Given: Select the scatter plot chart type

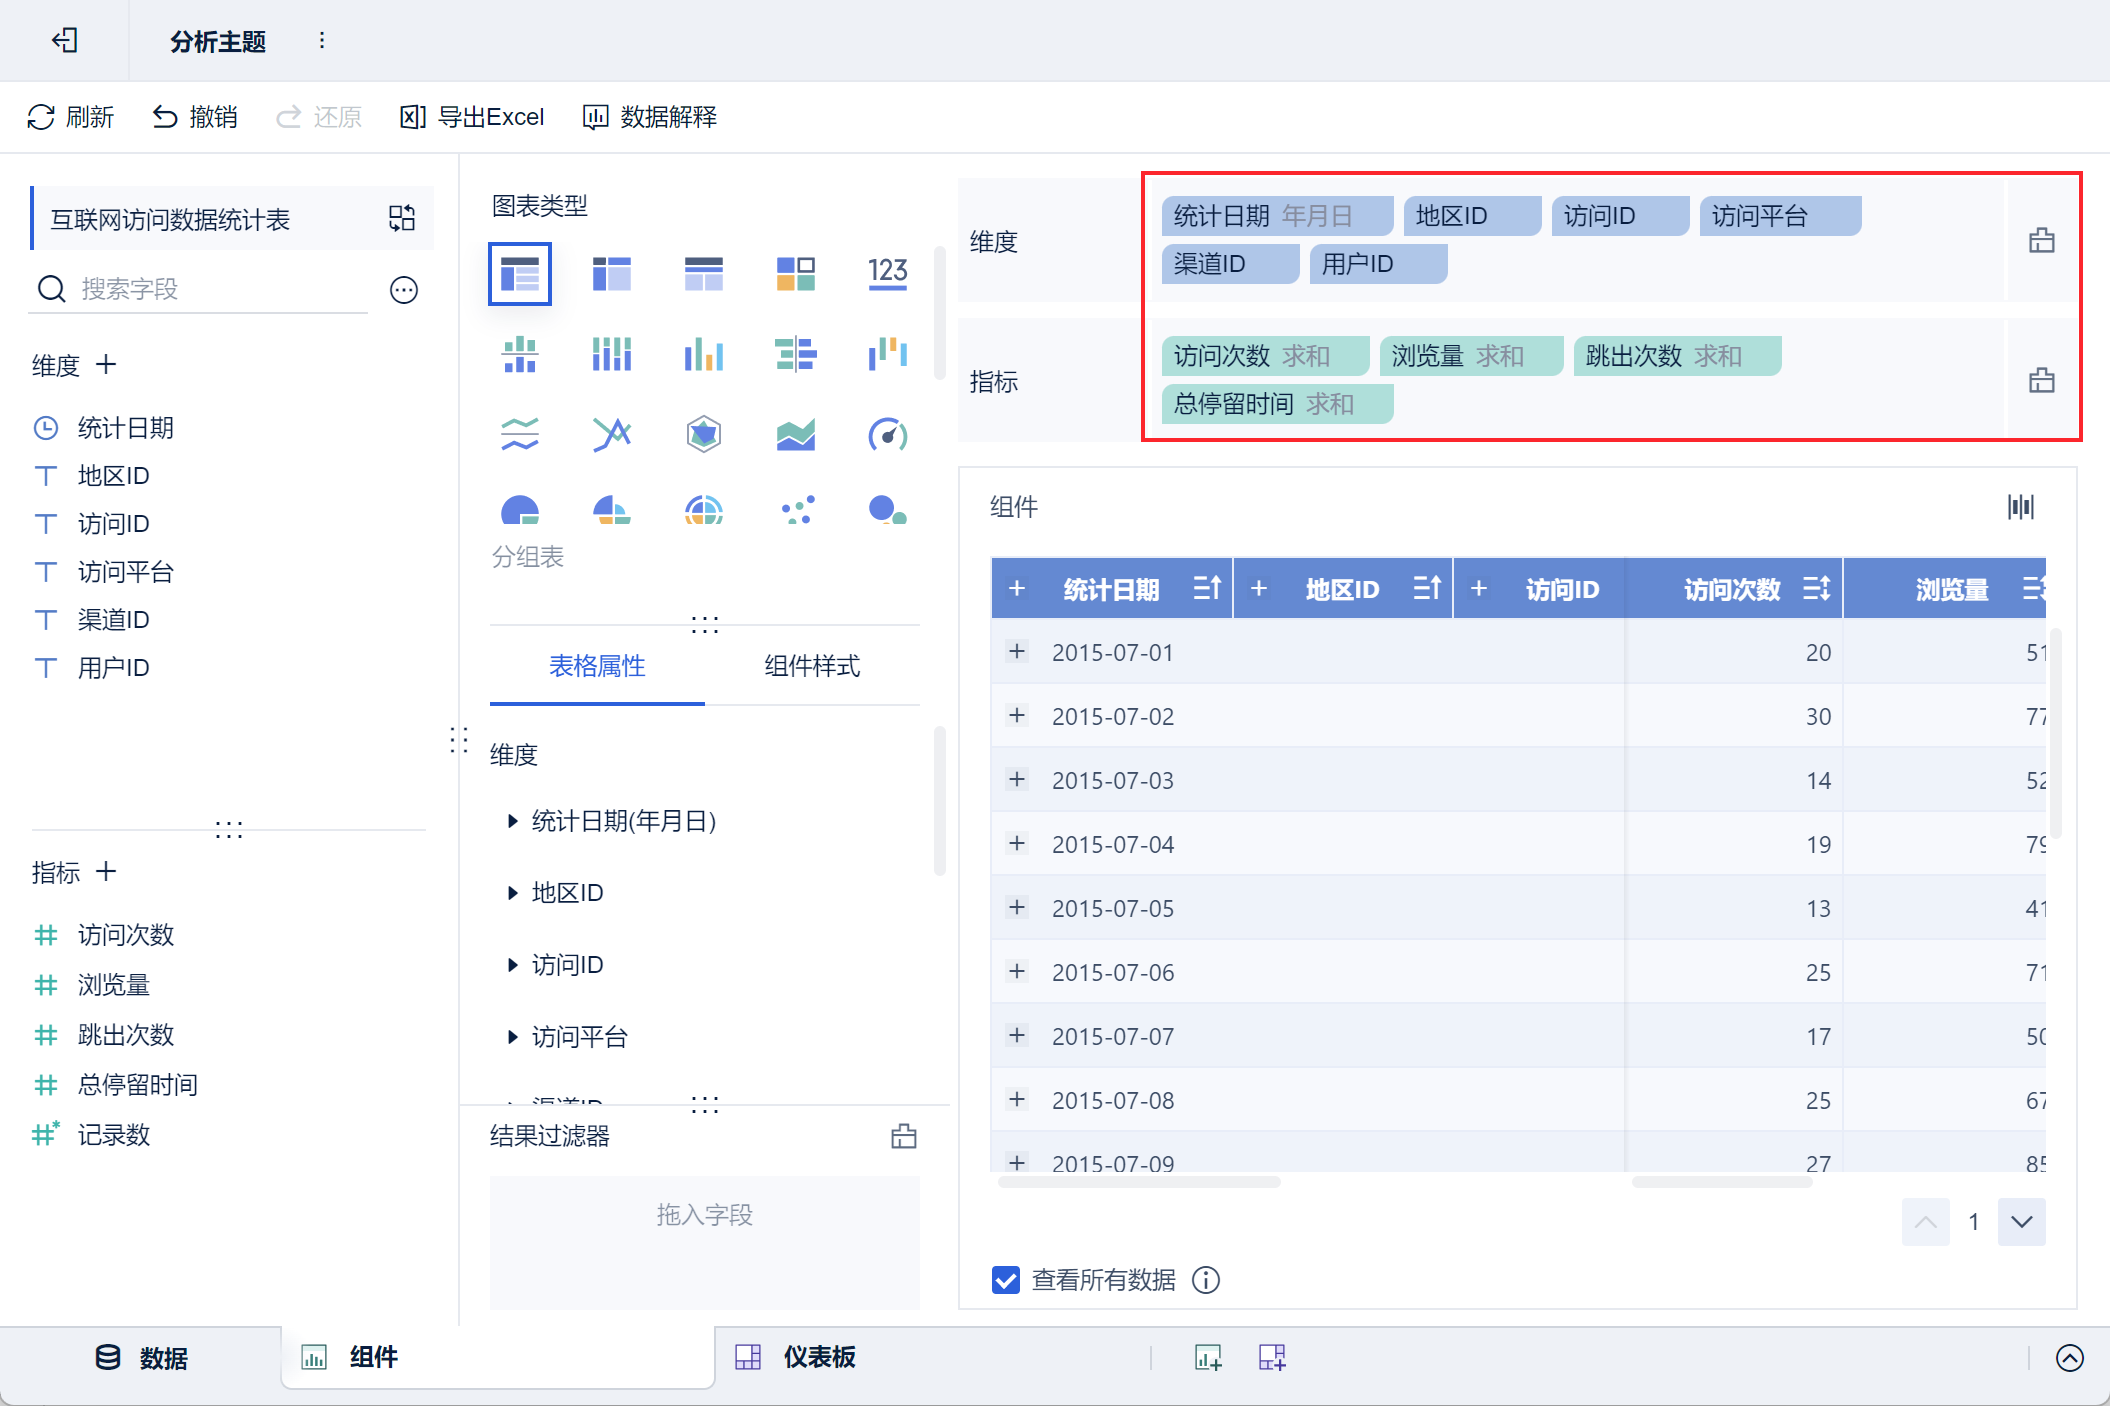Looking at the screenshot, I should 796,510.
